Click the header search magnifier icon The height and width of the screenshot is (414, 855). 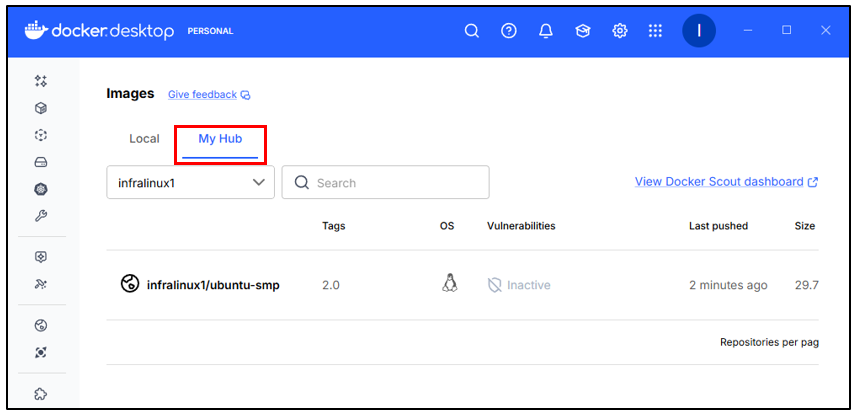pyautogui.click(x=472, y=31)
